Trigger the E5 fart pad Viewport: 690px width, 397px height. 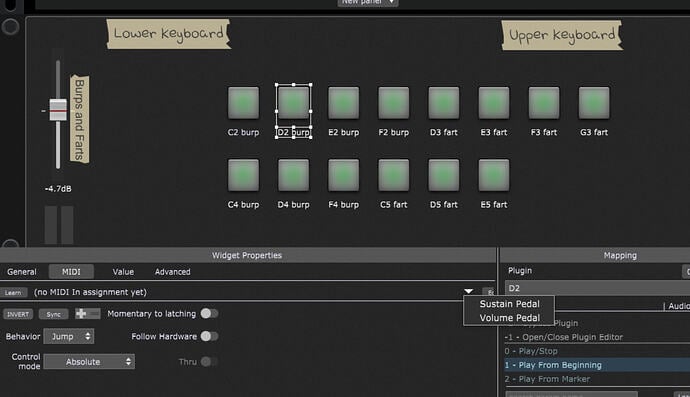click(x=494, y=175)
